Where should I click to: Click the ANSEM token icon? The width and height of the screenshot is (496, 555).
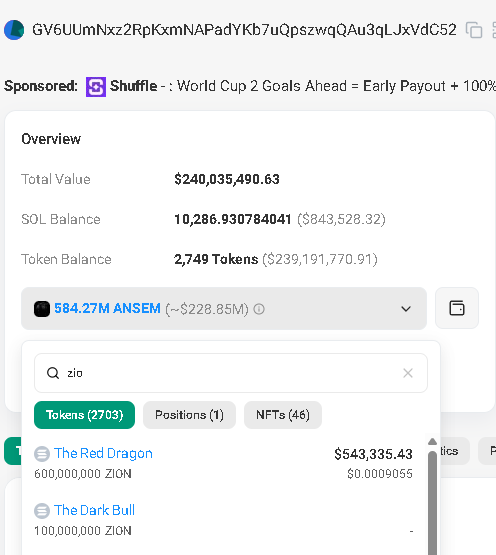pyautogui.click(x=42, y=309)
